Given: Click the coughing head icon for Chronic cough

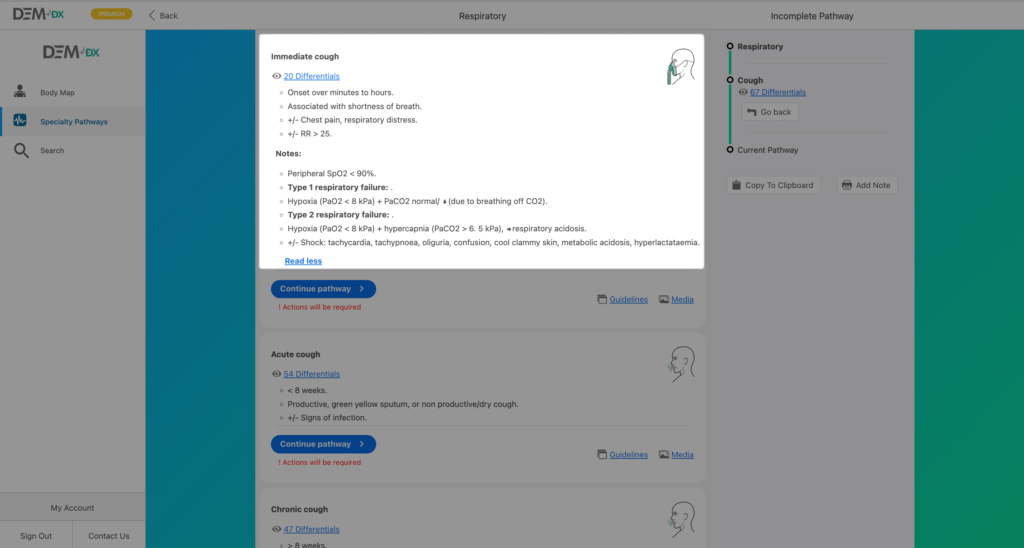Looking at the screenshot, I should click(x=681, y=516).
